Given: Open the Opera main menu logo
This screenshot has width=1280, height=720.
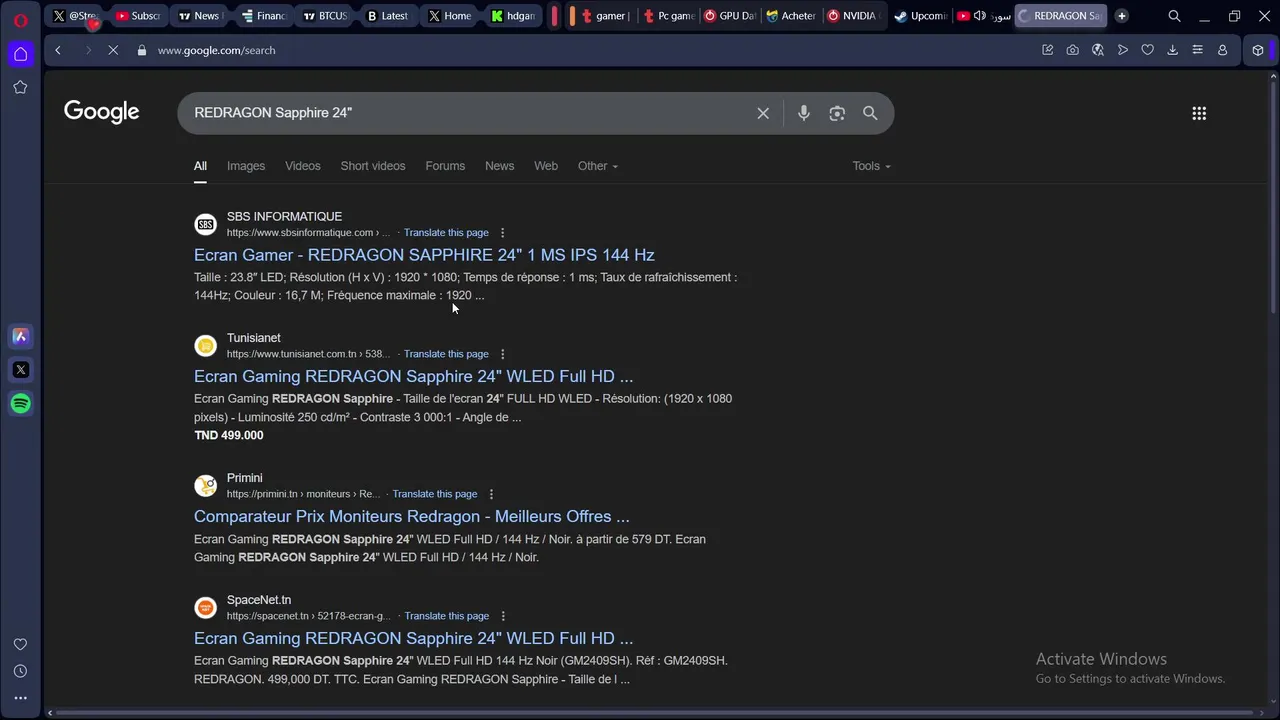Looking at the screenshot, I should pyautogui.click(x=20, y=20).
